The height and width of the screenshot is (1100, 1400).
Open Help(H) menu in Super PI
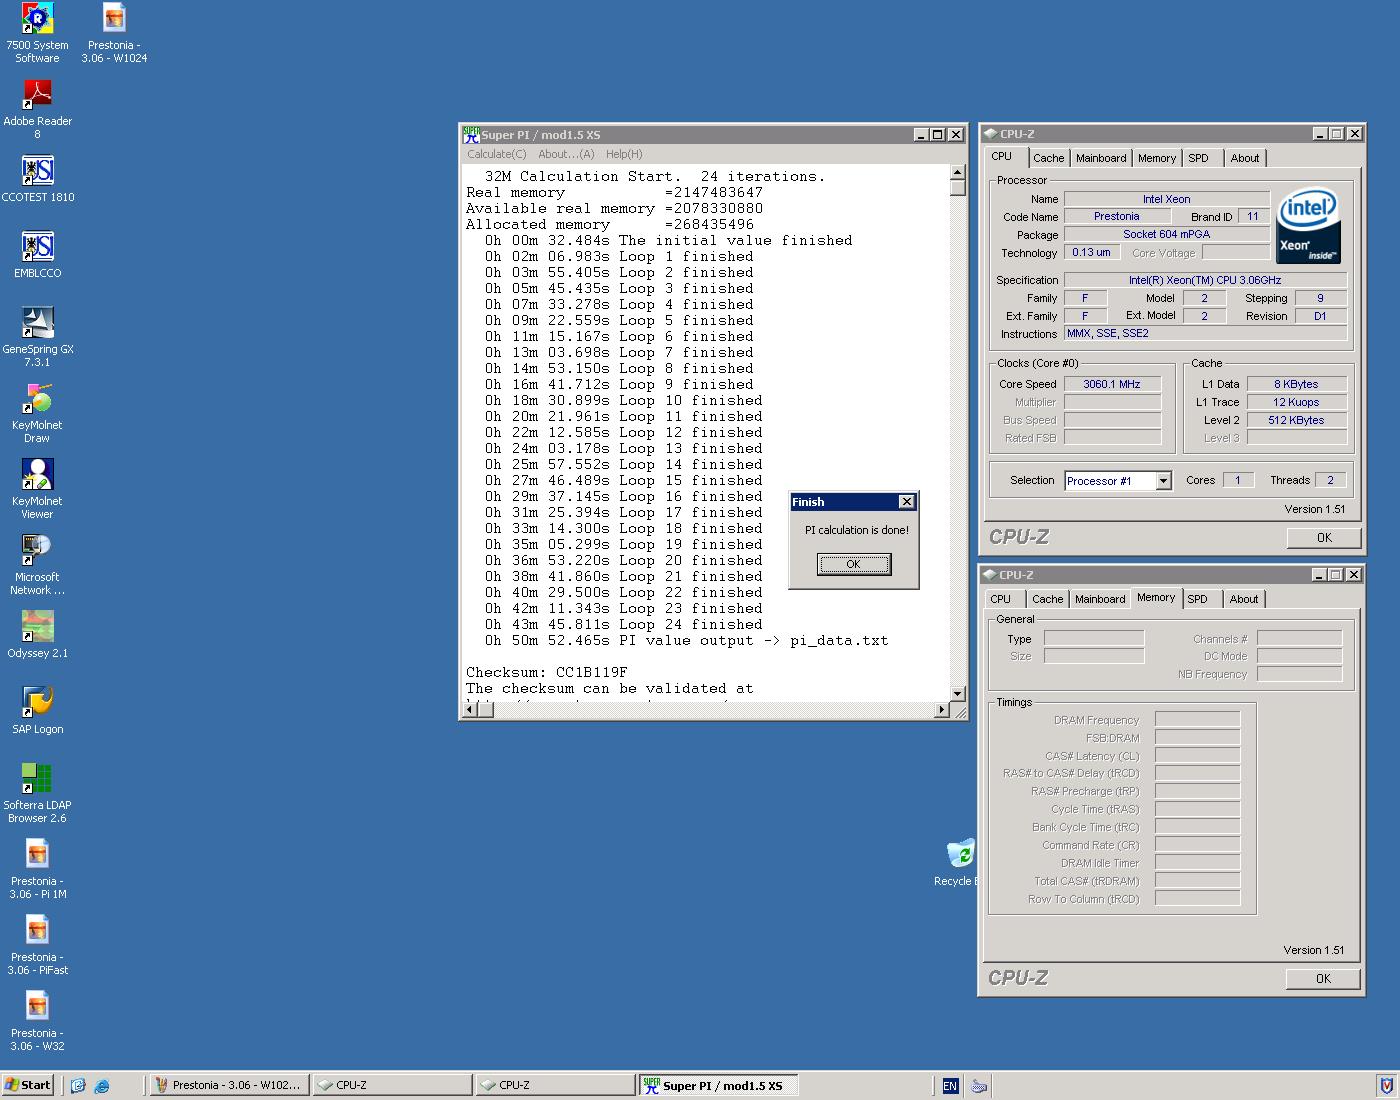[624, 154]
